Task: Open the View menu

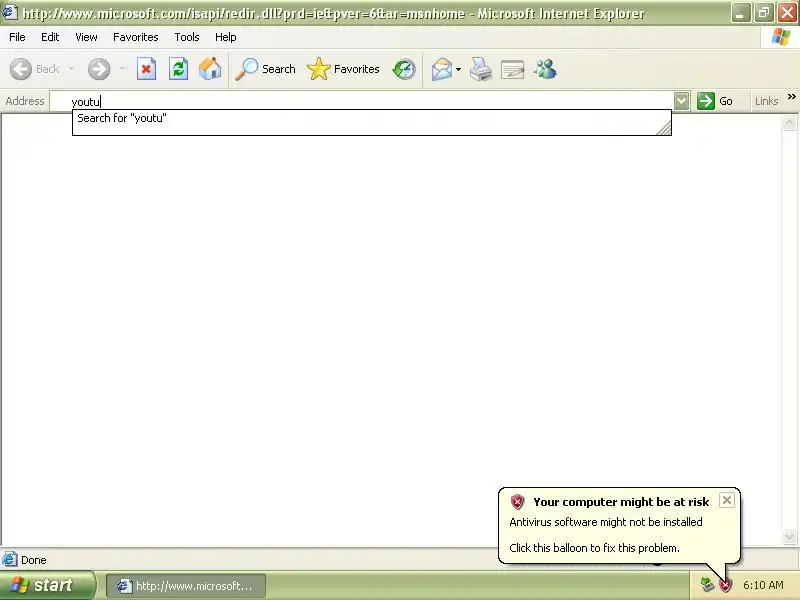Action: pyautogui.click(x=86, y=37)
